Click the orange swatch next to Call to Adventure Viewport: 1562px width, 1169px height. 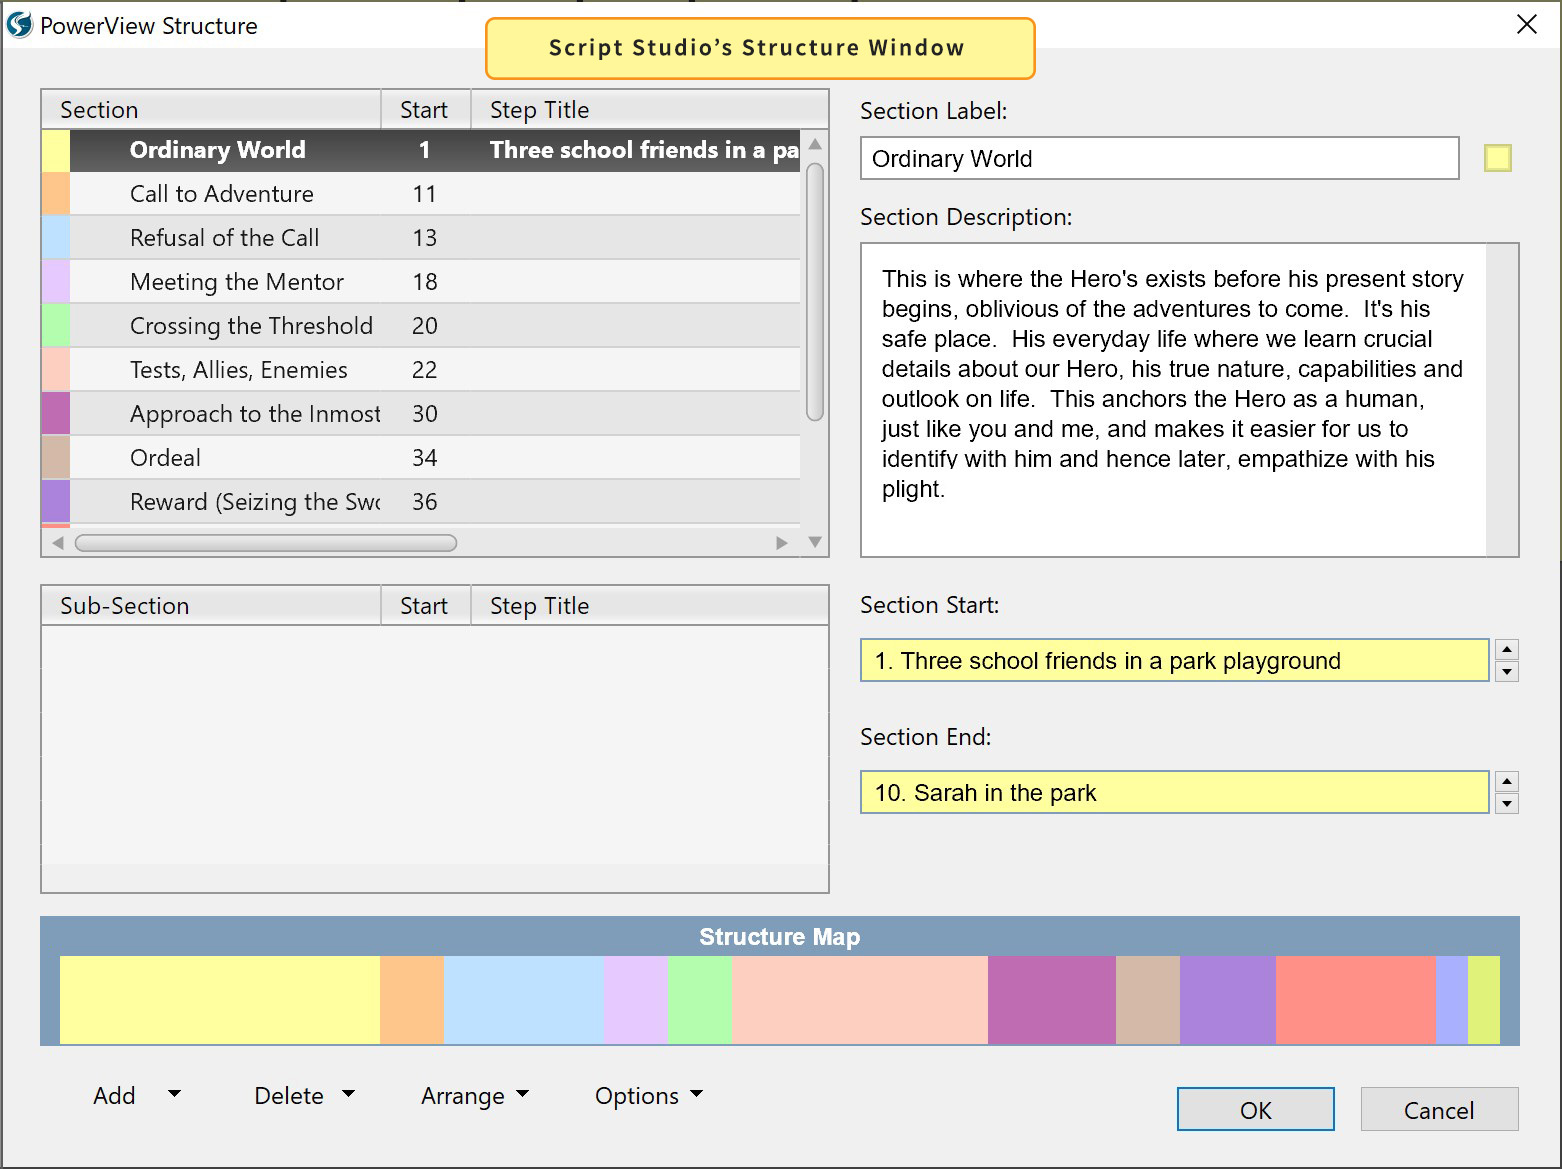[56, 194]
